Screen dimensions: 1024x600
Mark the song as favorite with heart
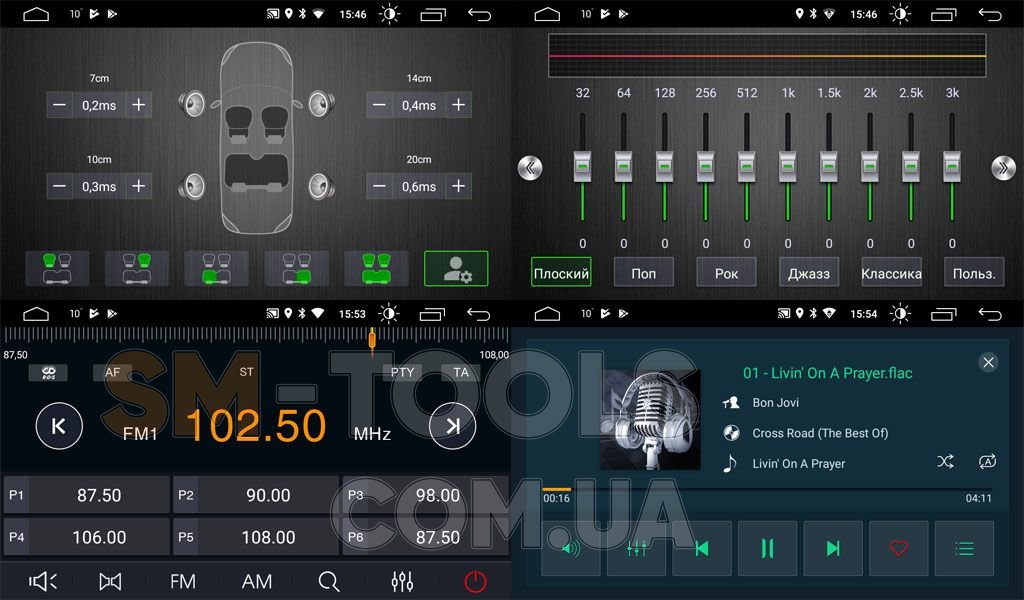coord(898,548)
